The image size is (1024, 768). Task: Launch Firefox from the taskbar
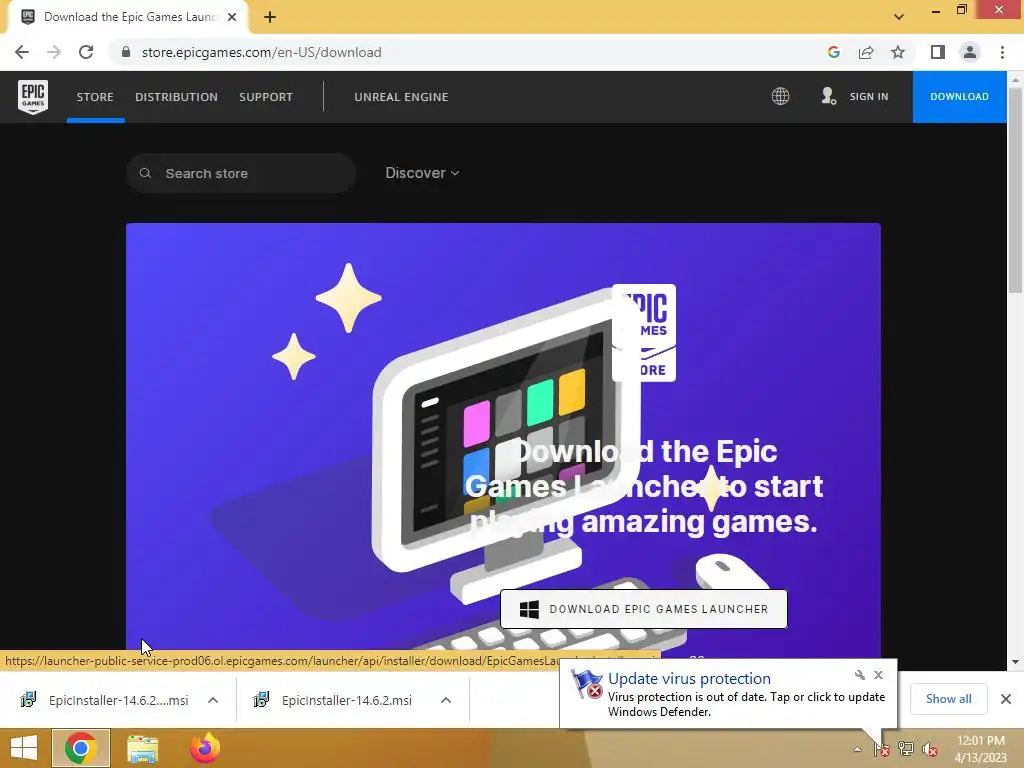click(204, 748)
